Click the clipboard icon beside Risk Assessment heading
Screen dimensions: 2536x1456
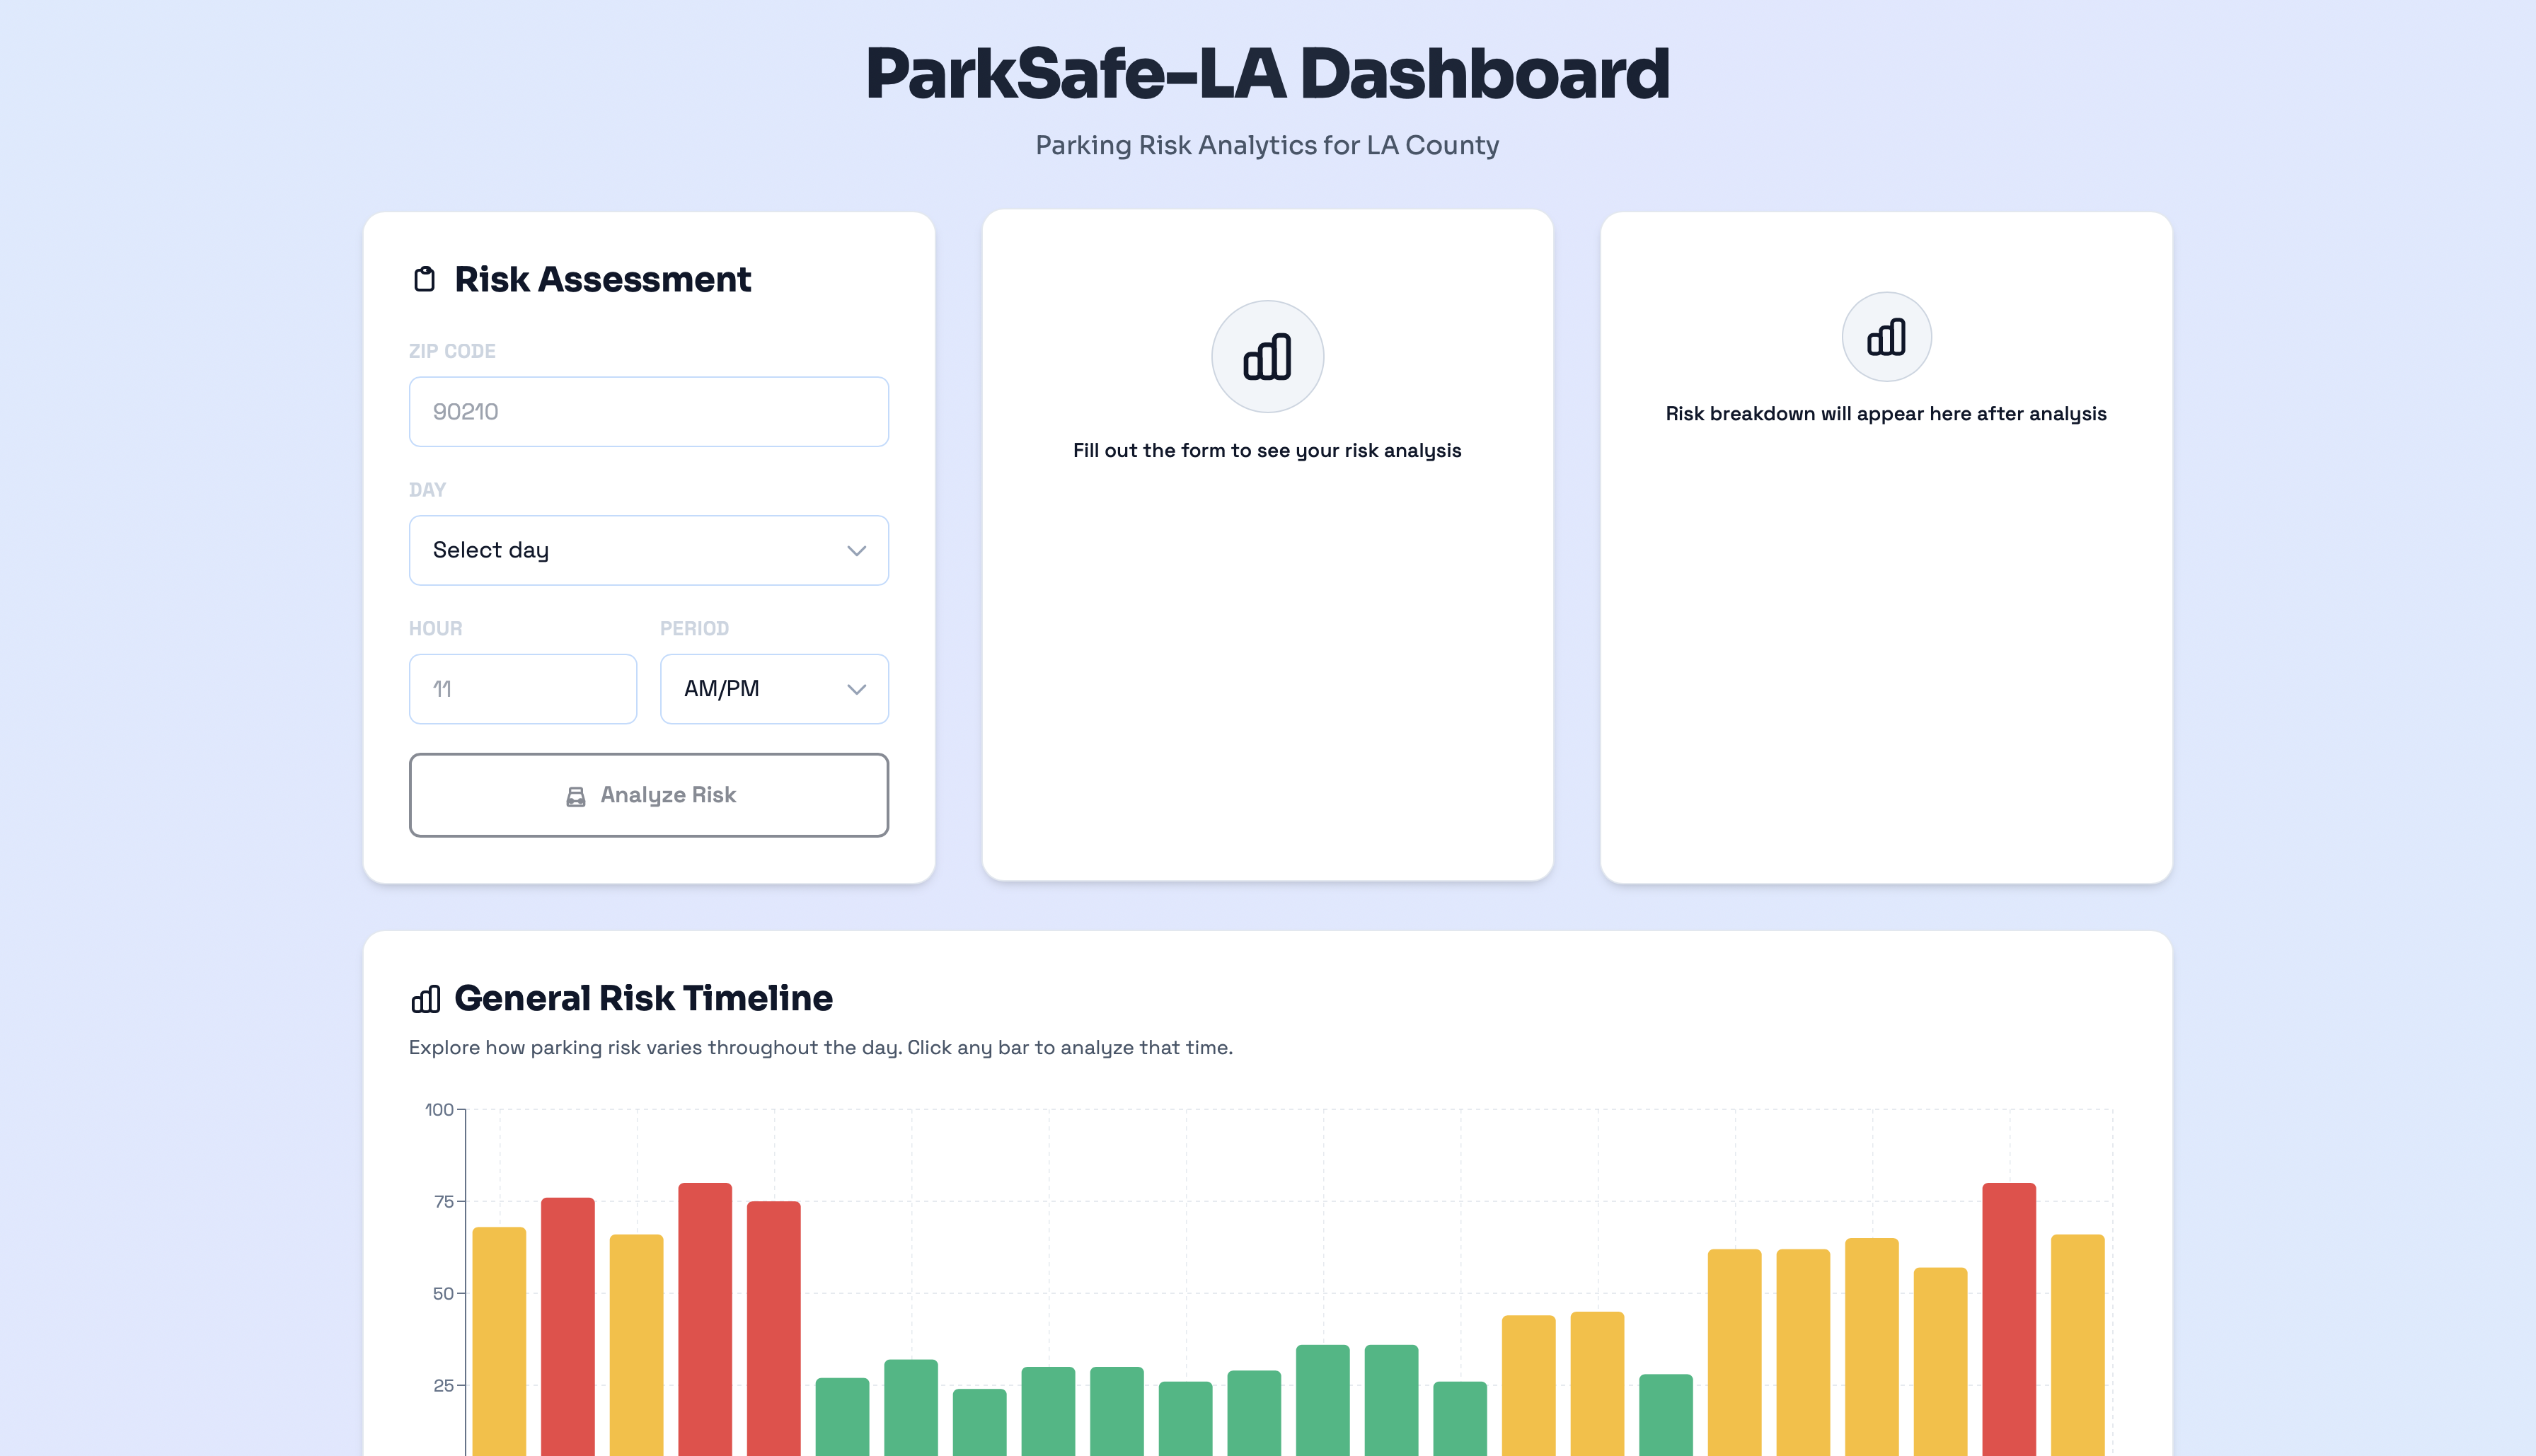coord(425,279)
